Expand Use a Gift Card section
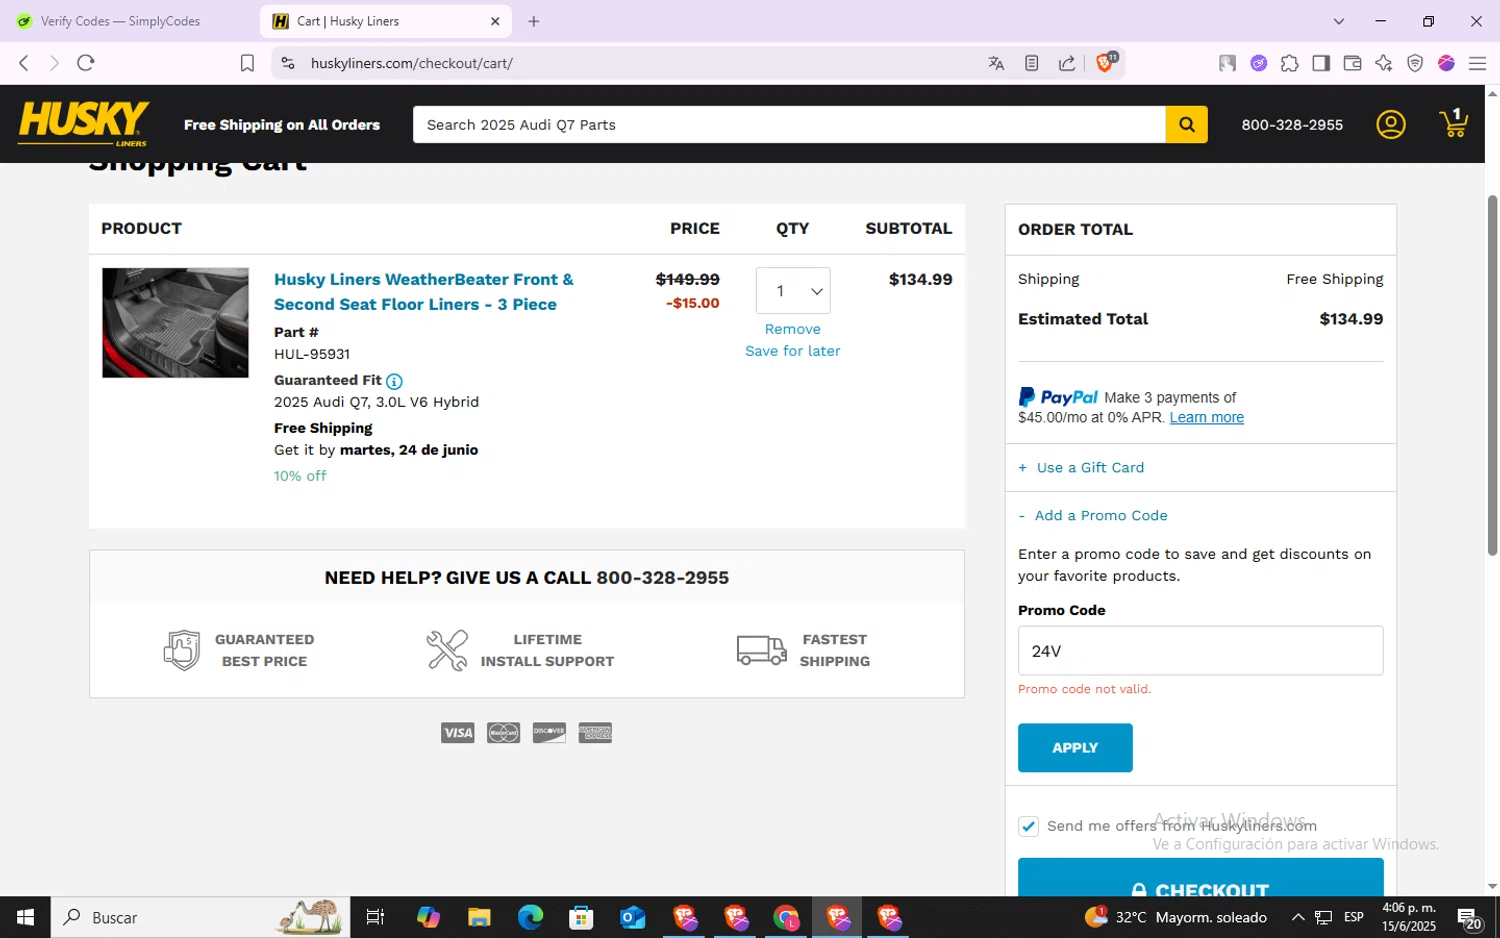This screenshot has width=1500, height=938. tap(1081, 467)
